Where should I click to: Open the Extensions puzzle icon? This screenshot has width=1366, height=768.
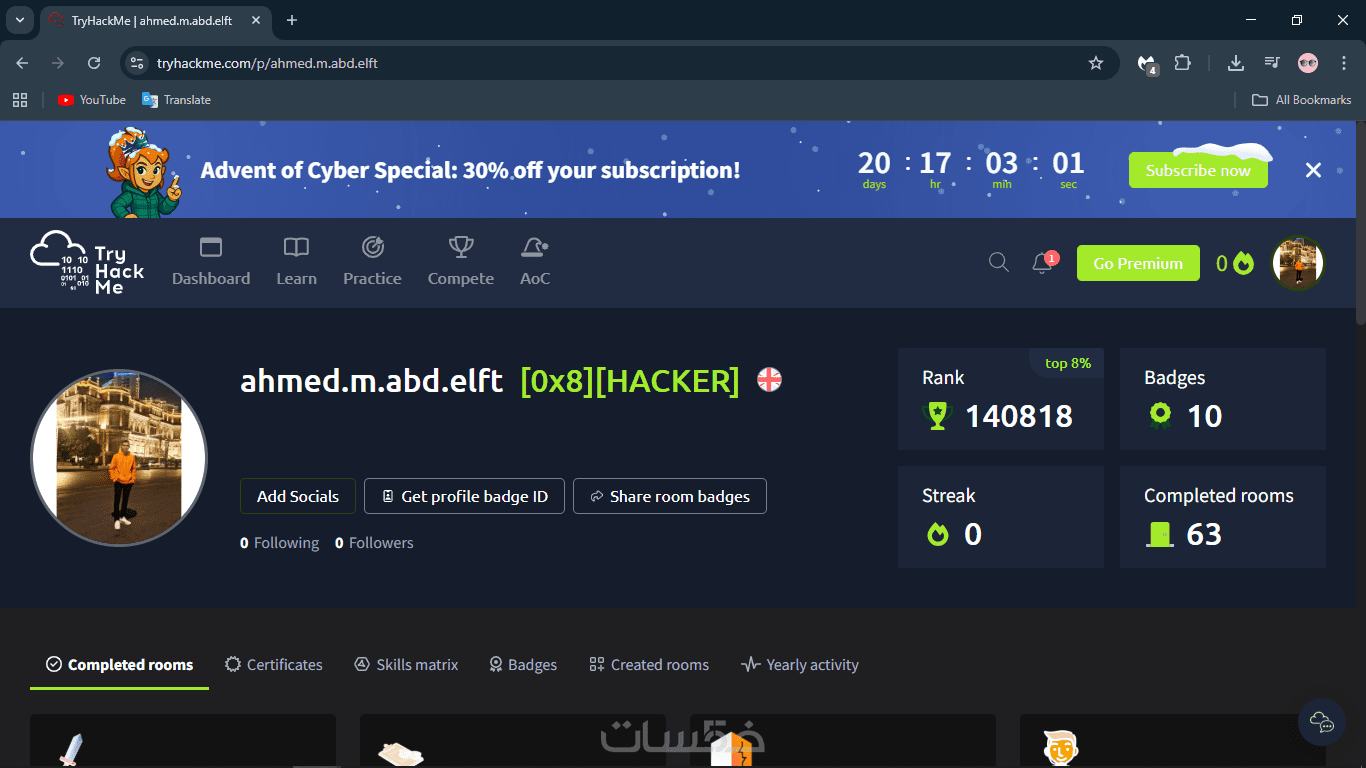pos(1182,63)
